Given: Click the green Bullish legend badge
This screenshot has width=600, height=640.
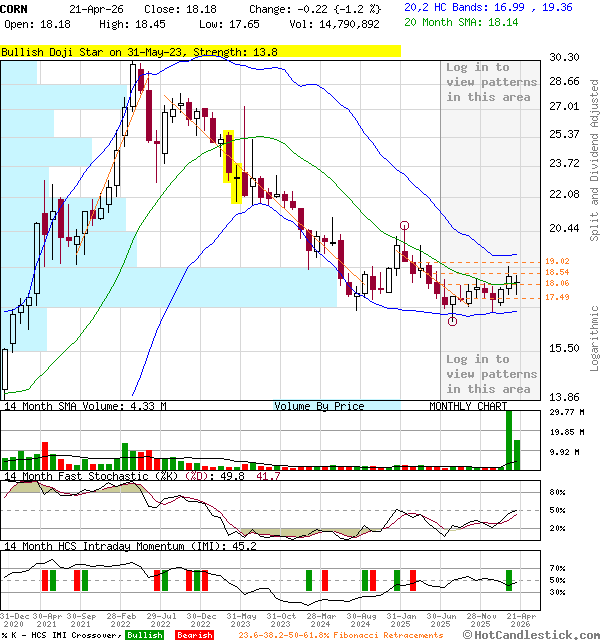Looking at the screenshot, I should pos(145,635).
